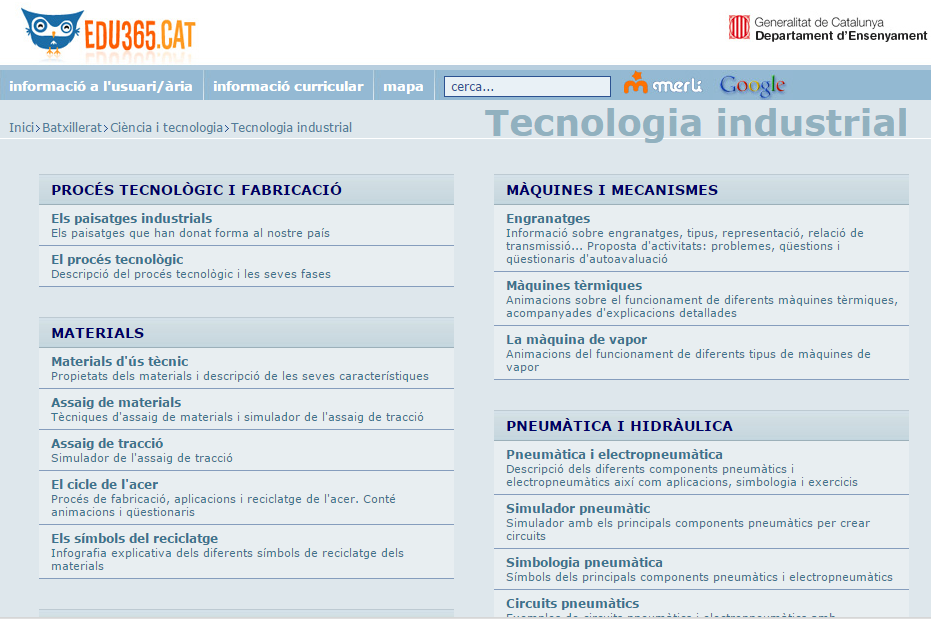Open 'Els paisatges industrials' link

click(x=131, y=218)
